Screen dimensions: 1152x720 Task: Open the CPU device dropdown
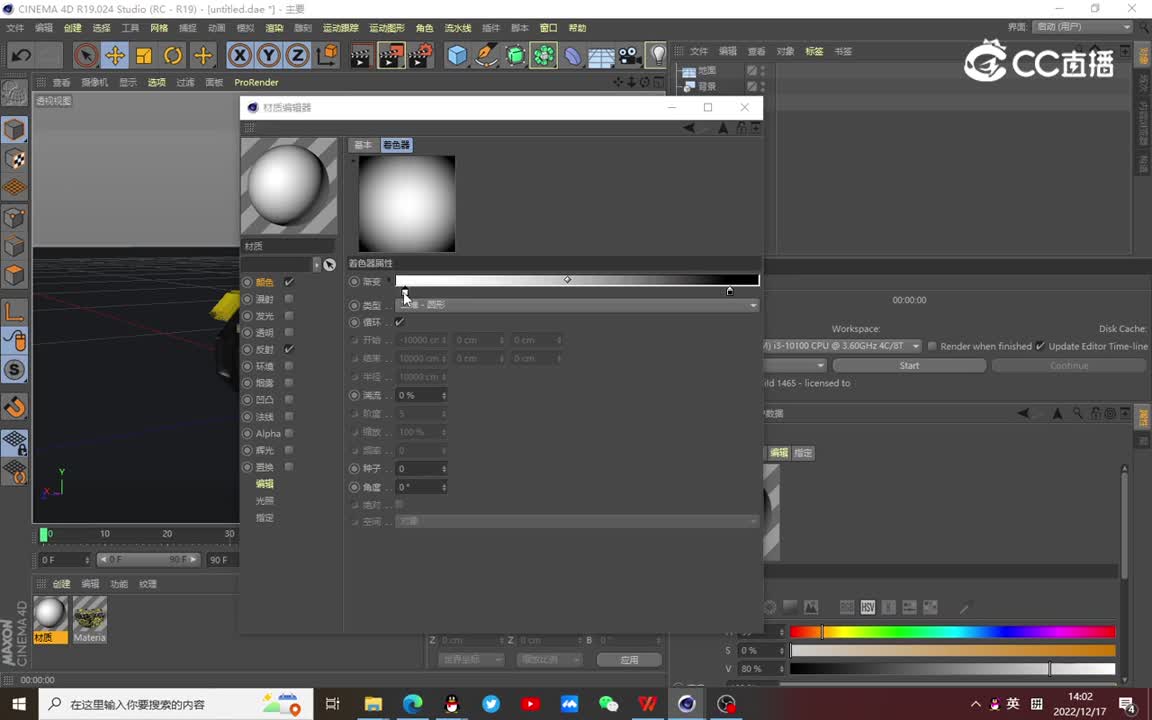[x=843, y=346]
